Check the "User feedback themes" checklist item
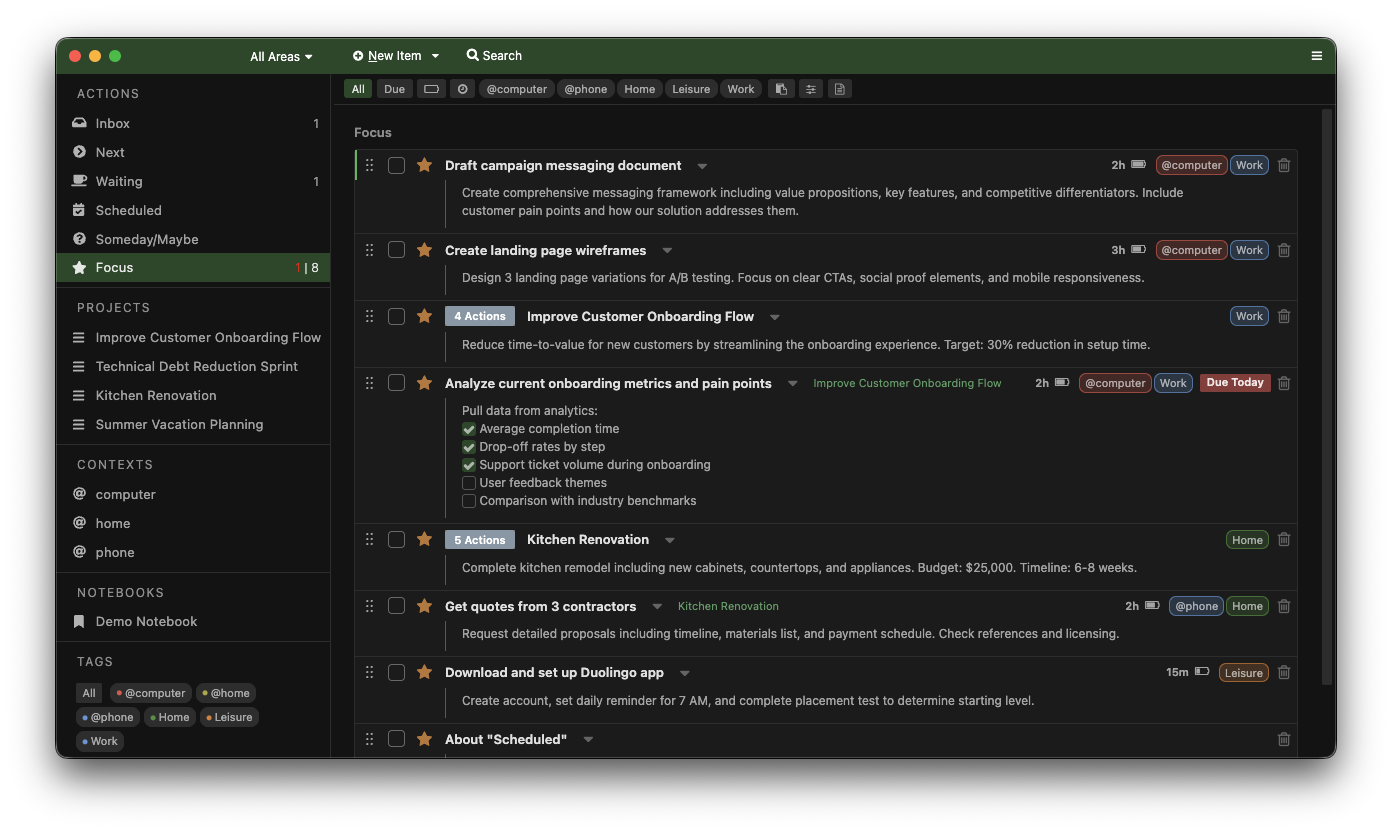The height and width of the screenshot is (832, 1392). [469, 482]
